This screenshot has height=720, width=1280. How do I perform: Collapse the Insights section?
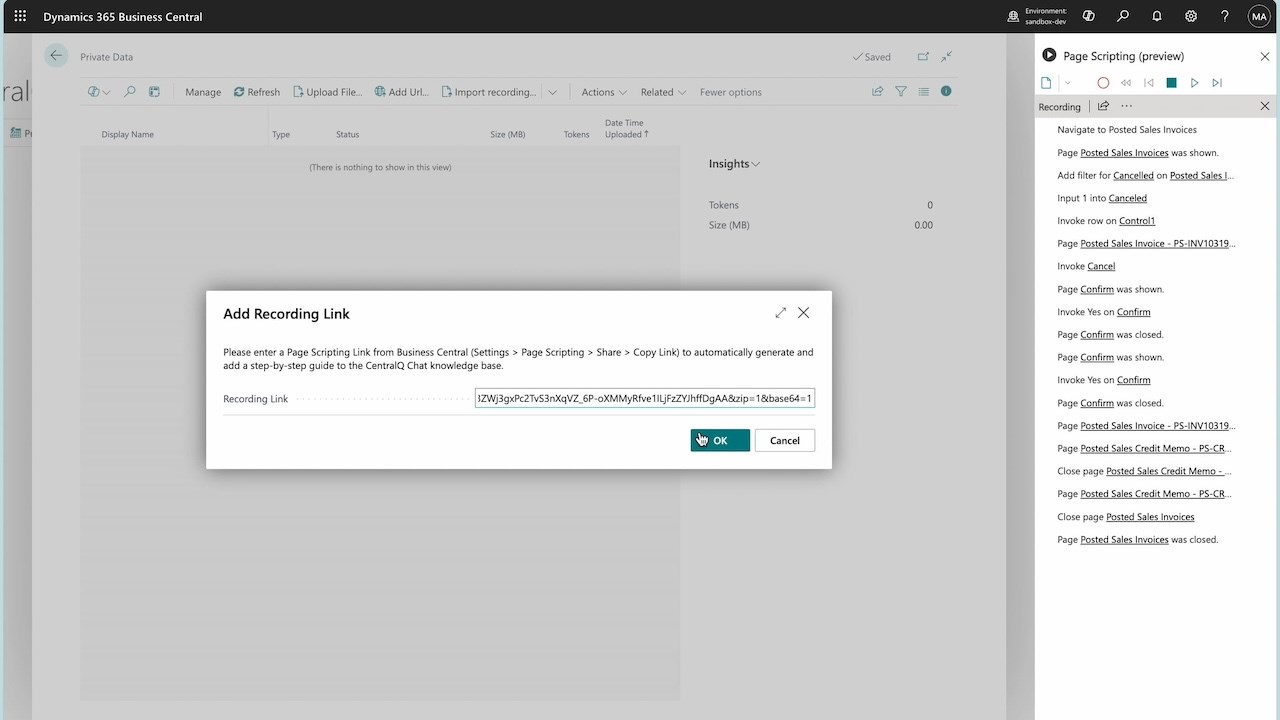(734, 164)
